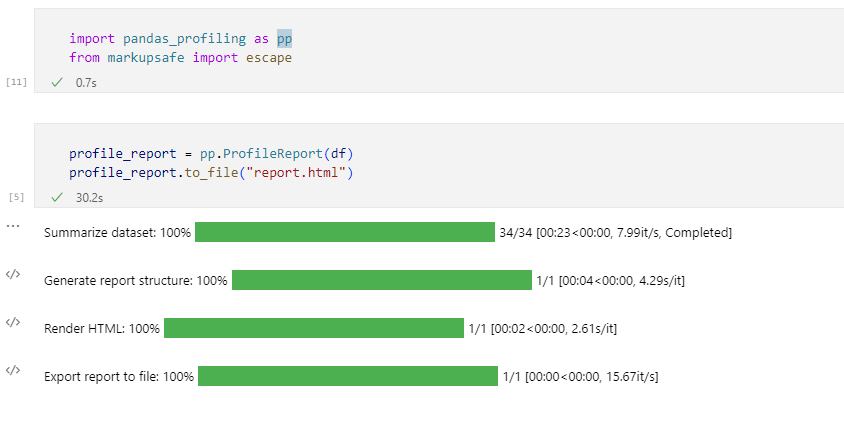Screen dimensions: 844x421
Task: Click the Summarize dataset progress bar
Action: coord(345,232)
